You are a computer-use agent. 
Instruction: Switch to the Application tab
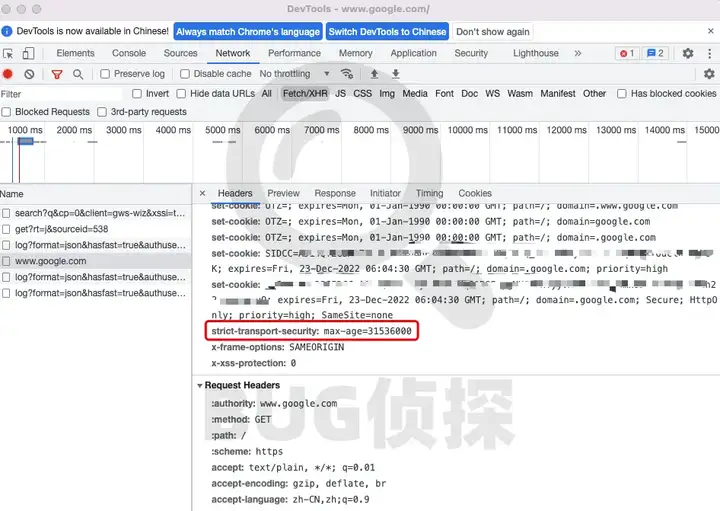[x=414, y=53]
